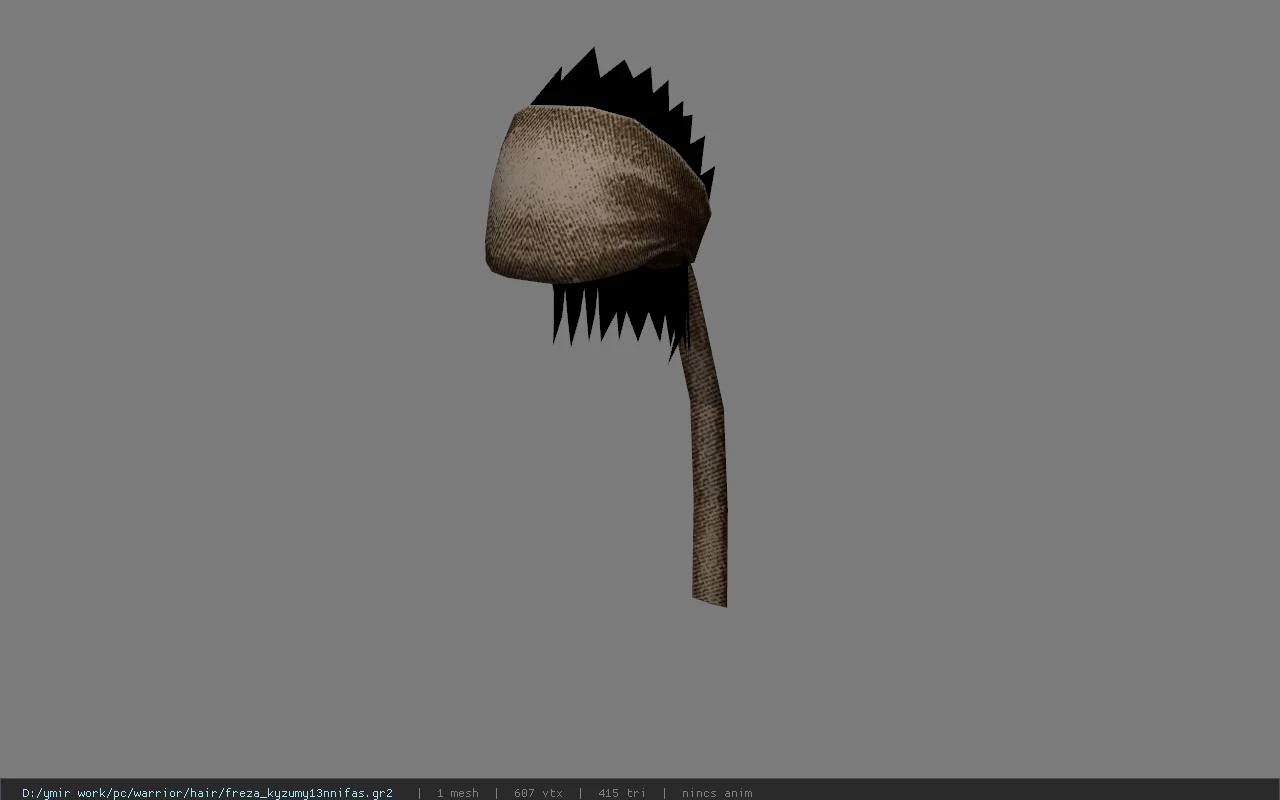The image size is (1280, 800).
Task: Click the '415 tri' triangle count
Action: [622, 793]
